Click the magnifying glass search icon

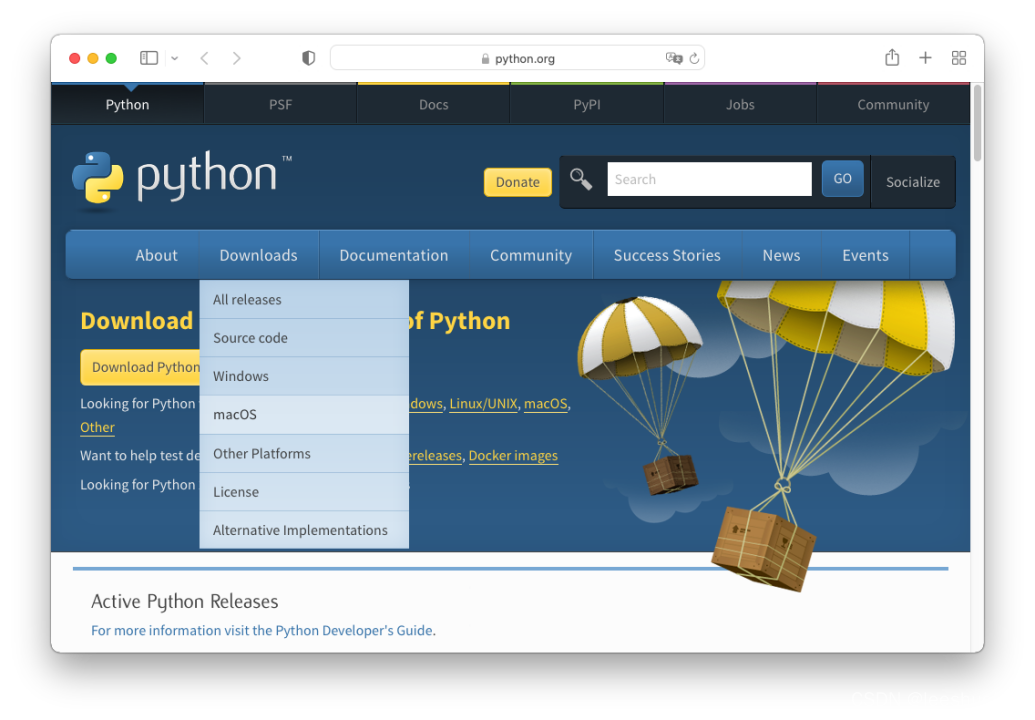point(581,179)
